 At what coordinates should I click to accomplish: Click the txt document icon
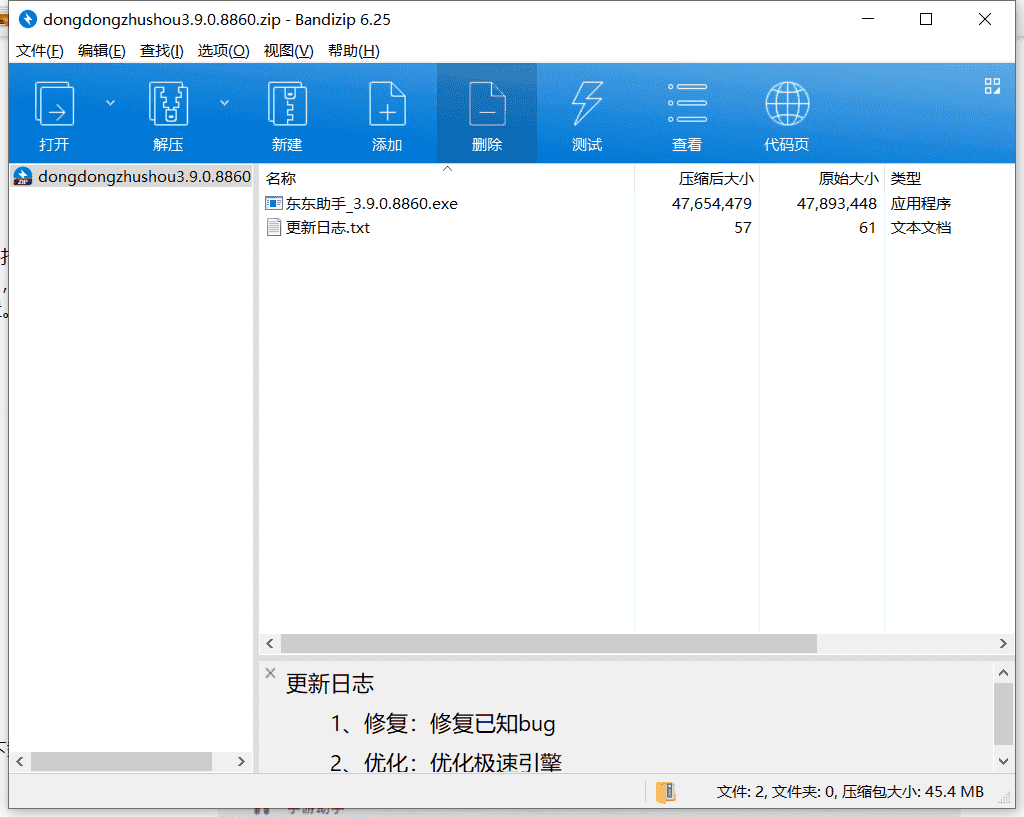pos(274,227)
